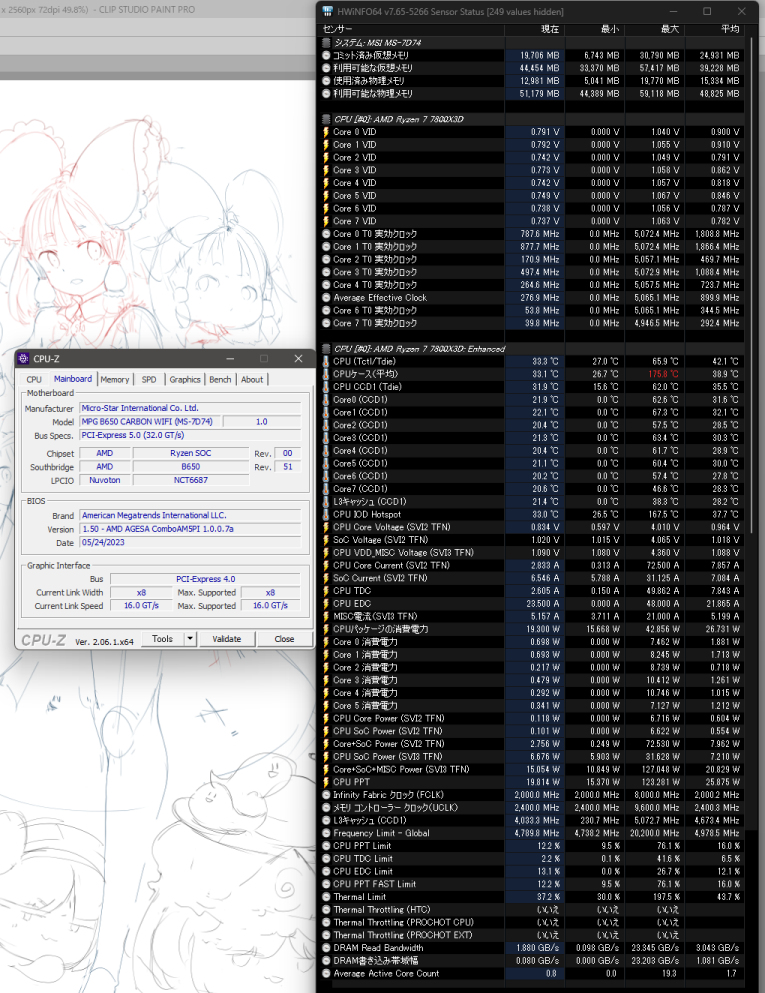Select the CPU SoC Power (SVI3 TFN) row
This screenshot has width=765, height=993.
pyautogui.click(x=532, y=757)
